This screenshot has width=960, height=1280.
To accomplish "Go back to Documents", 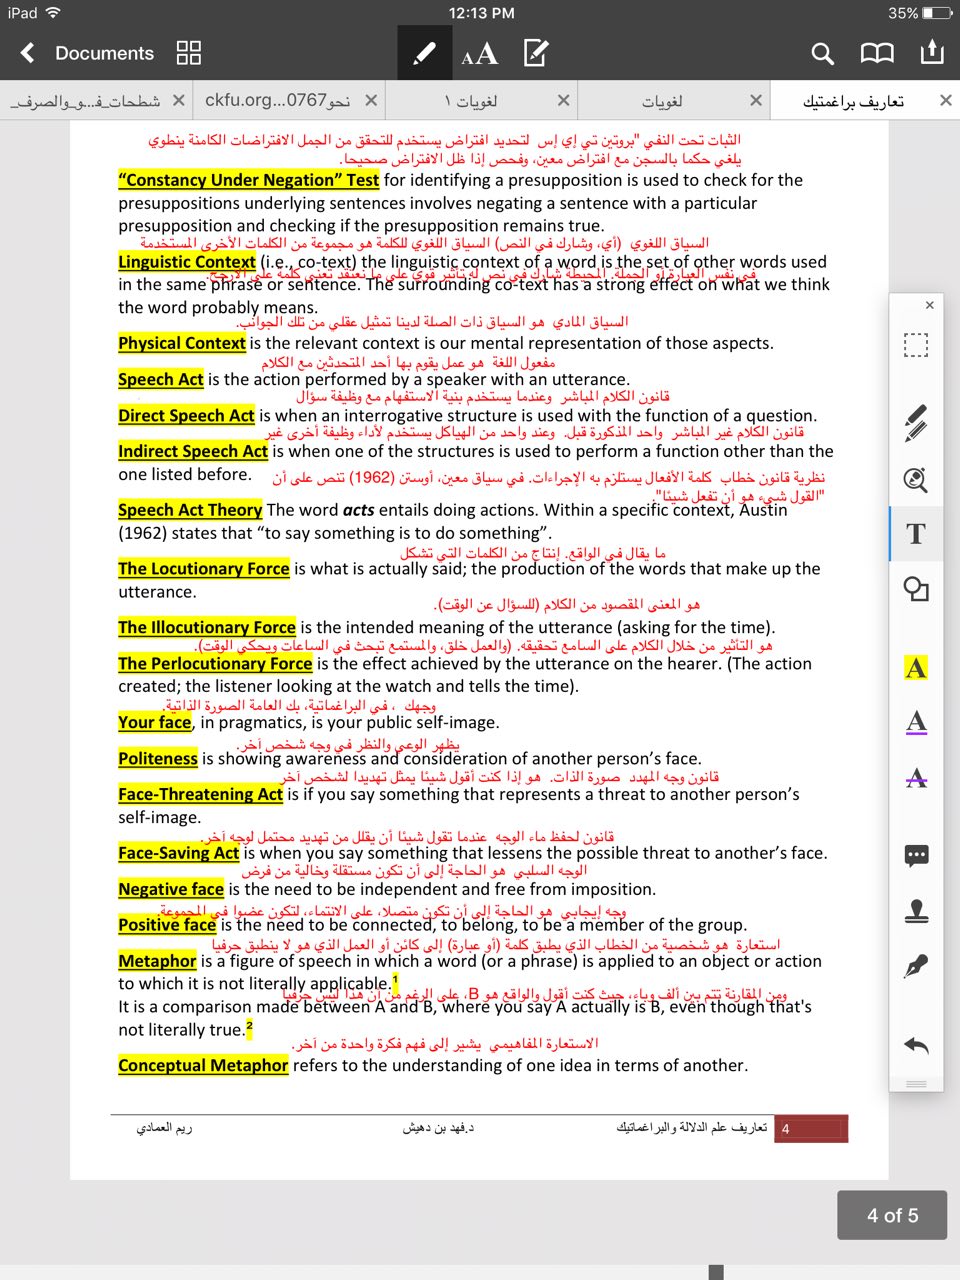I will [87, 53].
